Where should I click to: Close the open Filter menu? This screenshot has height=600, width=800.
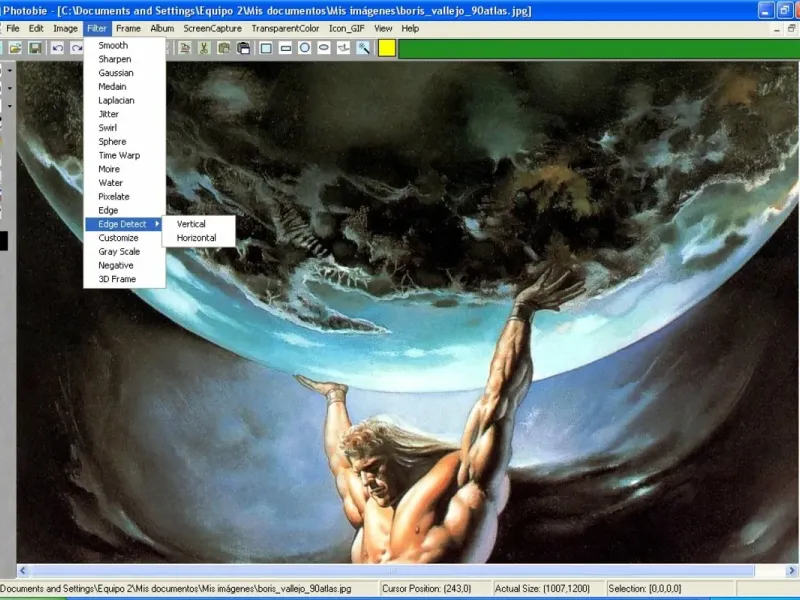[x=97, y=29]
